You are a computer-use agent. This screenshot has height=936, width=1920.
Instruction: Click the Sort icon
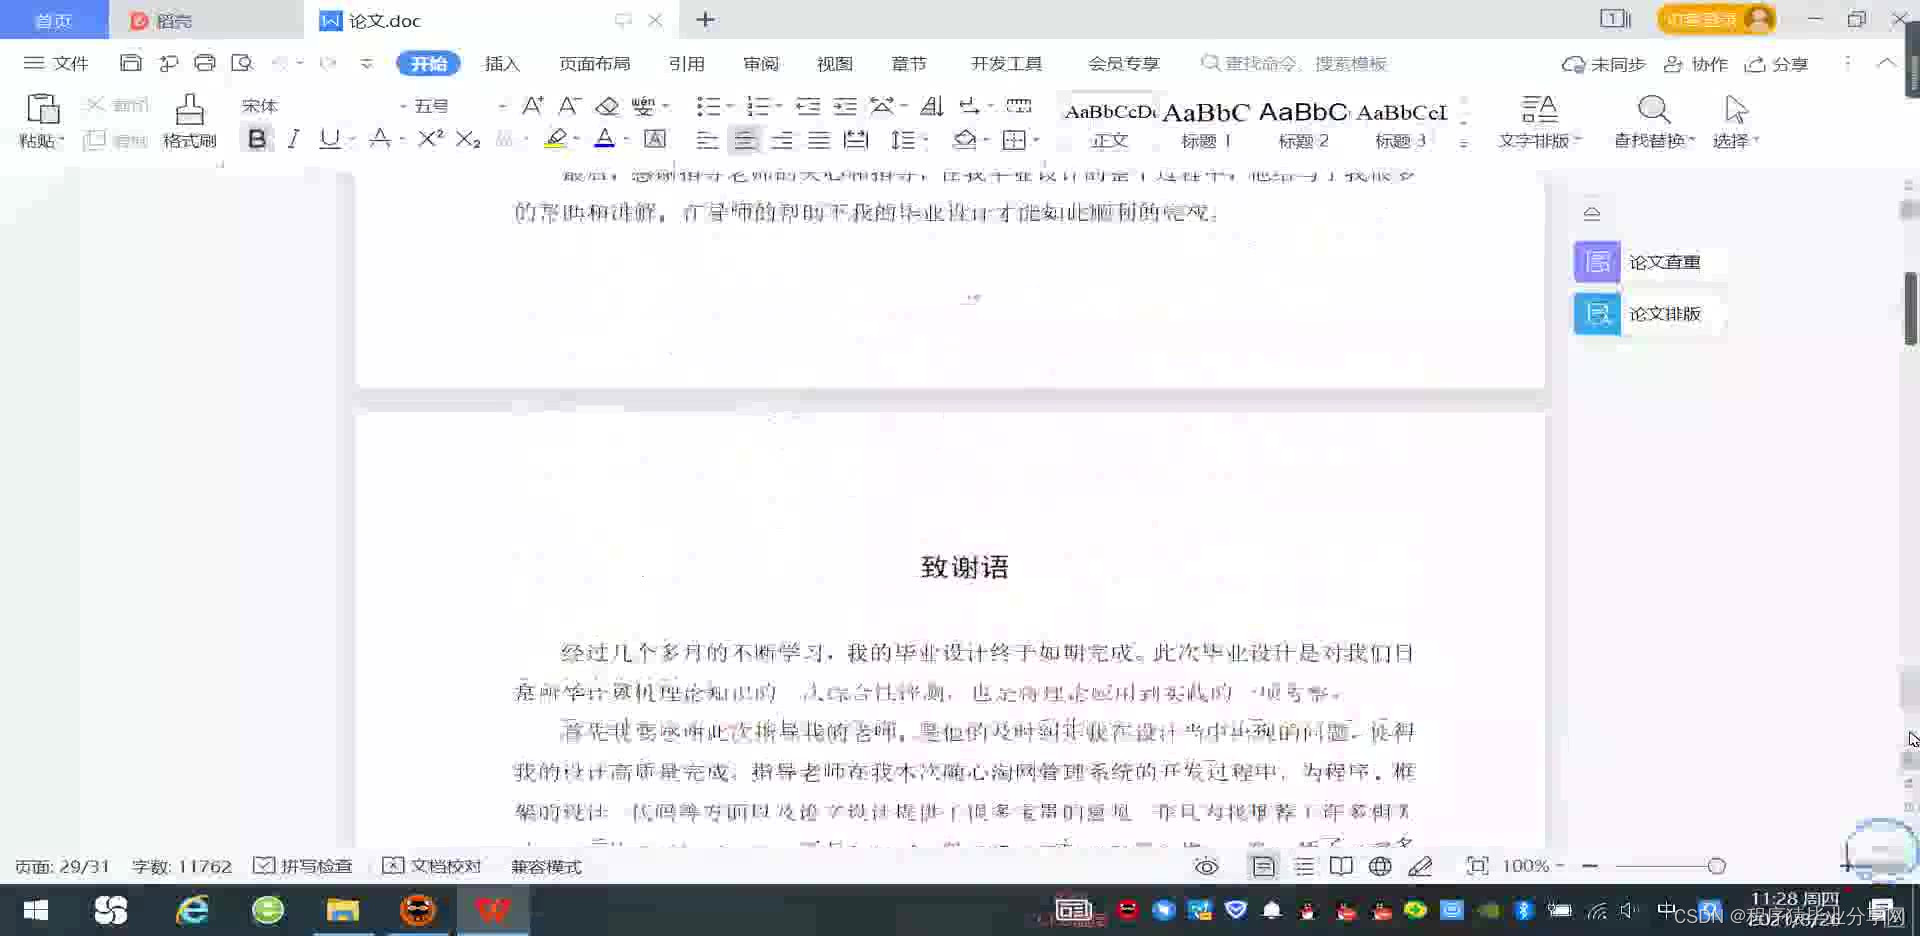[x=931, y=105]
